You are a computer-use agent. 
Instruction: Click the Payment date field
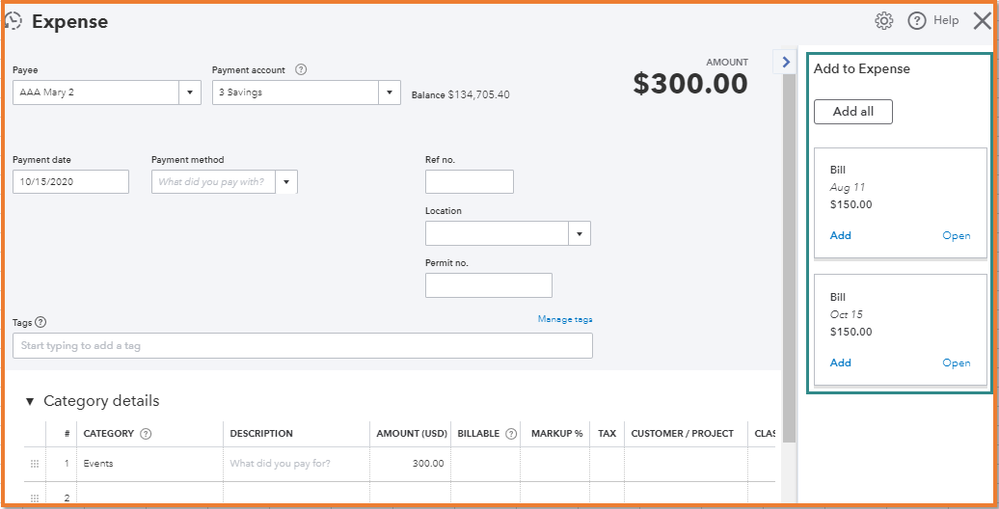(70, 182)
